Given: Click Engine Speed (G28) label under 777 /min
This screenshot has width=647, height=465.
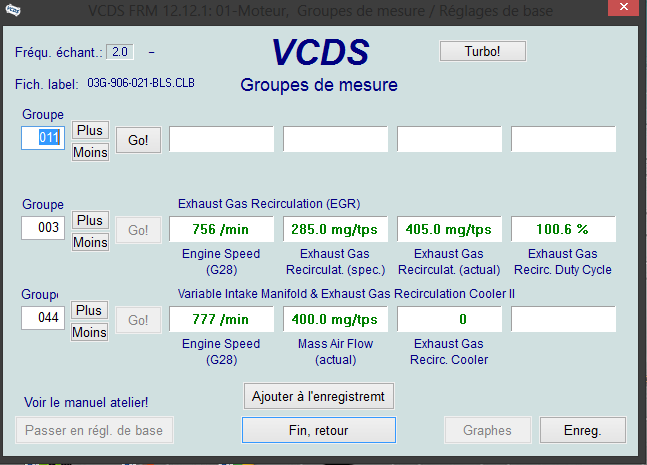Looking at the screenshot, I should pyautogui.click(x=221, y=352).
